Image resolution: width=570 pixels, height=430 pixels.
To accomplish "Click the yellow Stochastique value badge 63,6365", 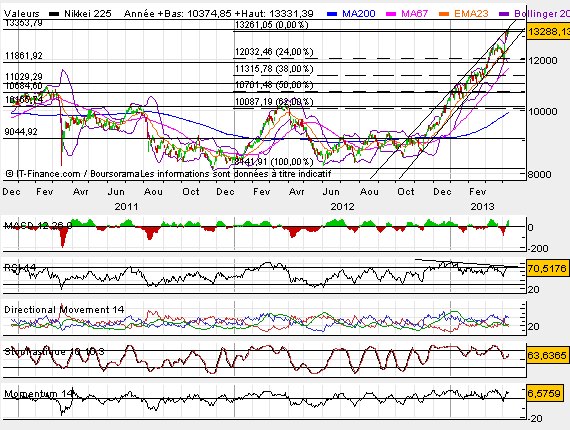I will tap(547, 355).
